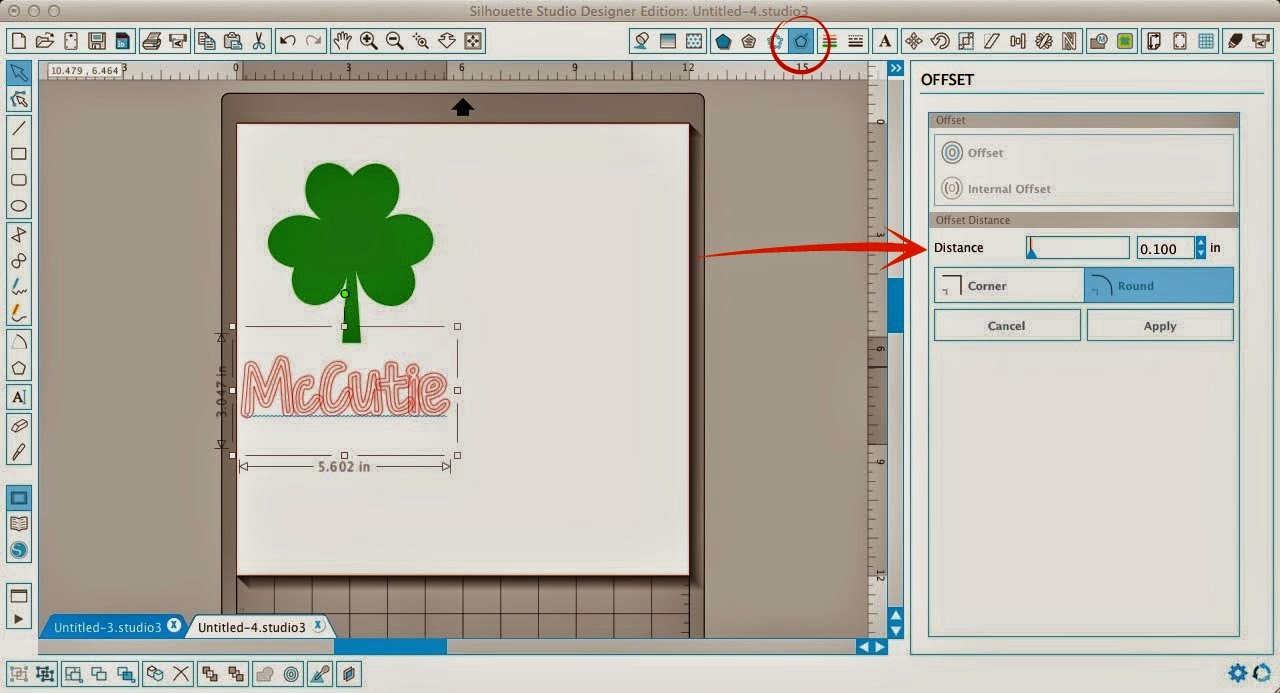Select the Text tool in left toolbar
Screen dimensions: 1280x693
click(18, 397)
